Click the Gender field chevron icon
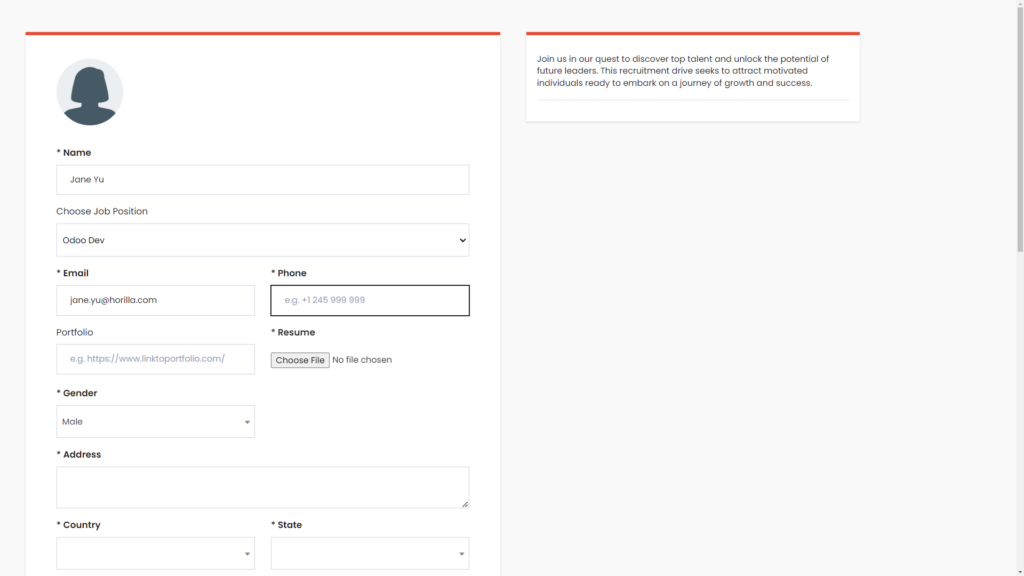This screenshot has width=1024, height=576. point(246,421)
